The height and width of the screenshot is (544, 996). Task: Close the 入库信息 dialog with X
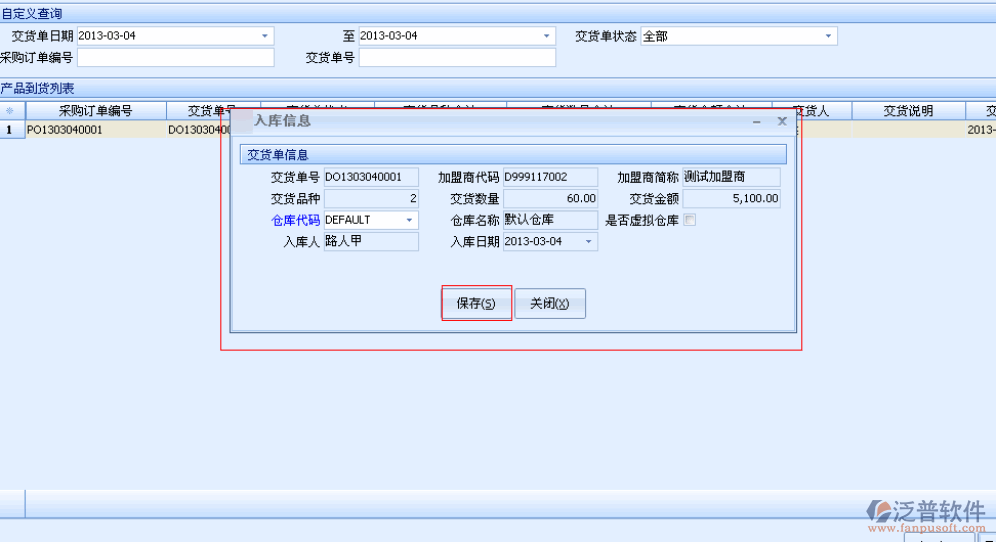click(782, 121)
